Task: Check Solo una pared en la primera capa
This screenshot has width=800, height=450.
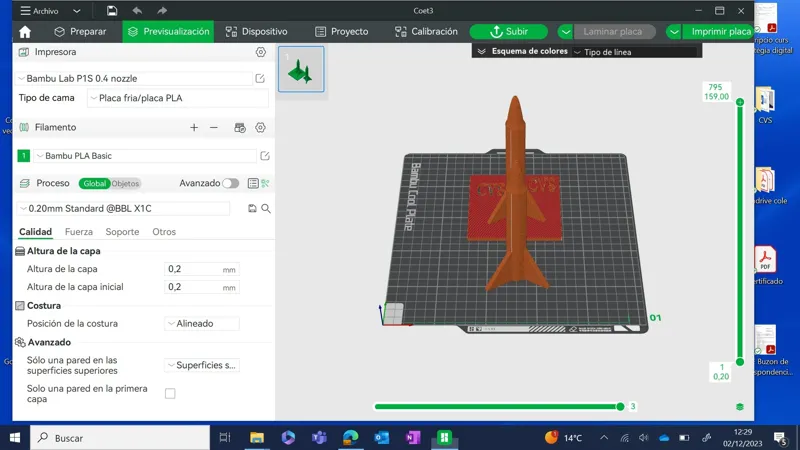Action: (x=170, y=393)
